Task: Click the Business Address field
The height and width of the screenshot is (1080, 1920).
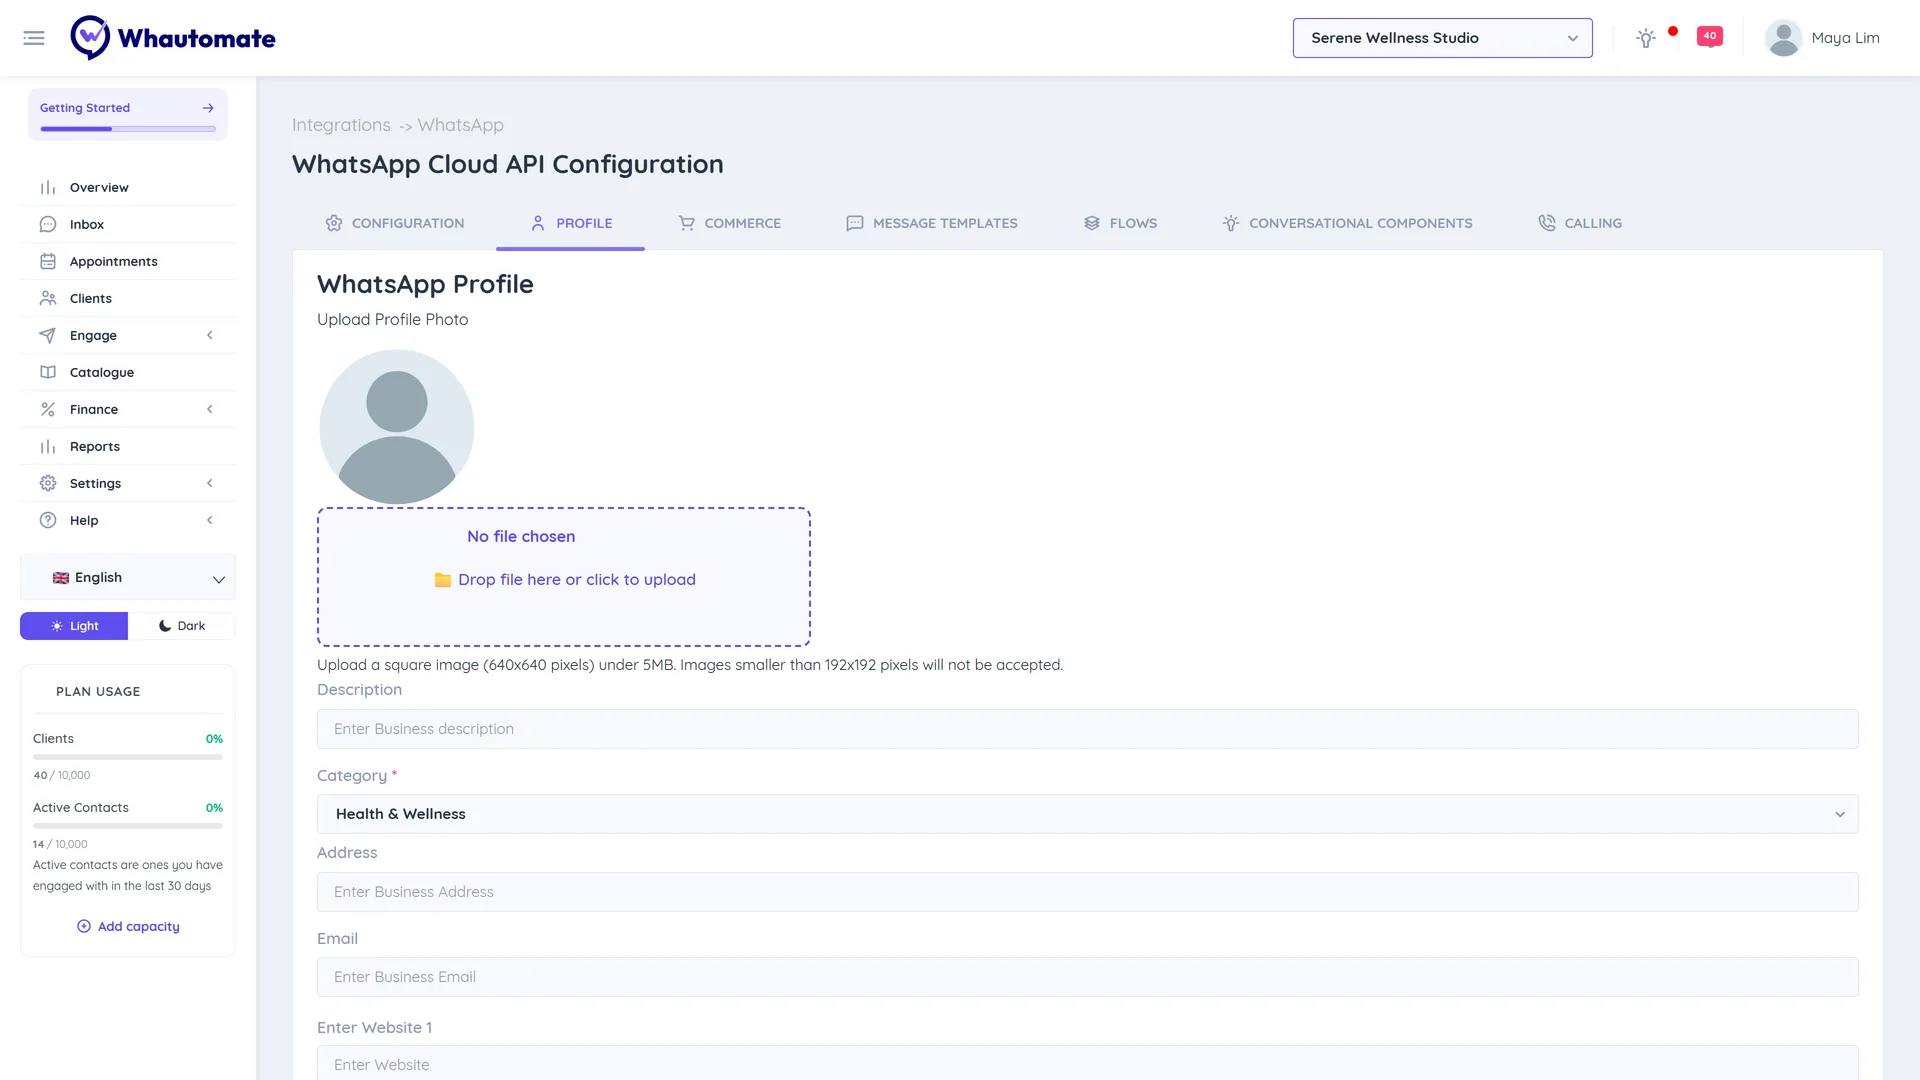Action: [1087, 892]
